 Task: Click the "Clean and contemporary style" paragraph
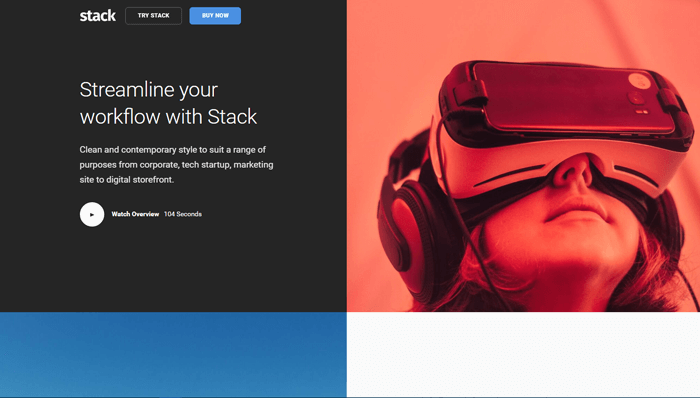pos(176,165)
